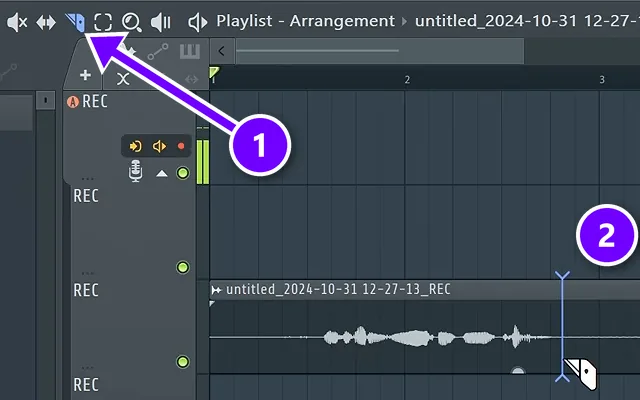Click the orange A icon on first REC track
640x400 pixels.
tap(73, 102)
